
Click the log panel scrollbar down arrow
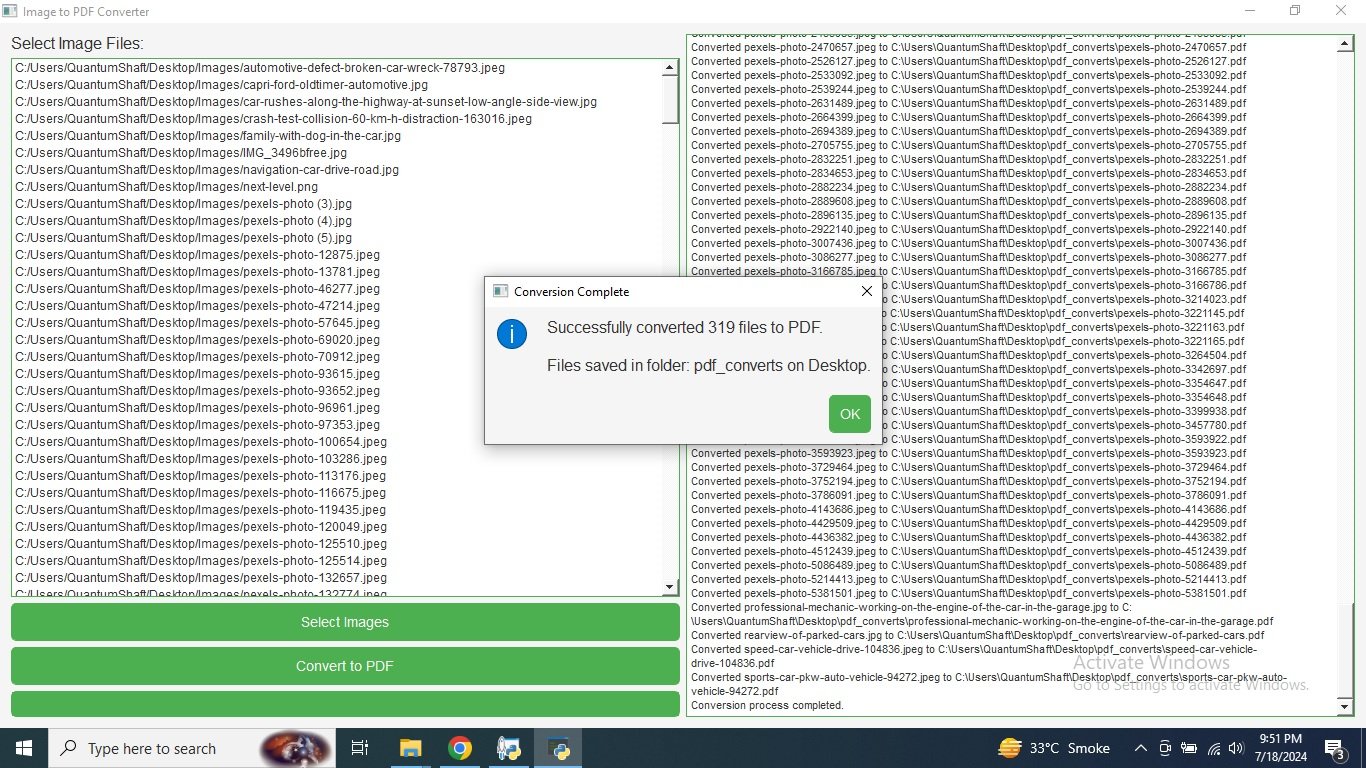coord(1345,707)
